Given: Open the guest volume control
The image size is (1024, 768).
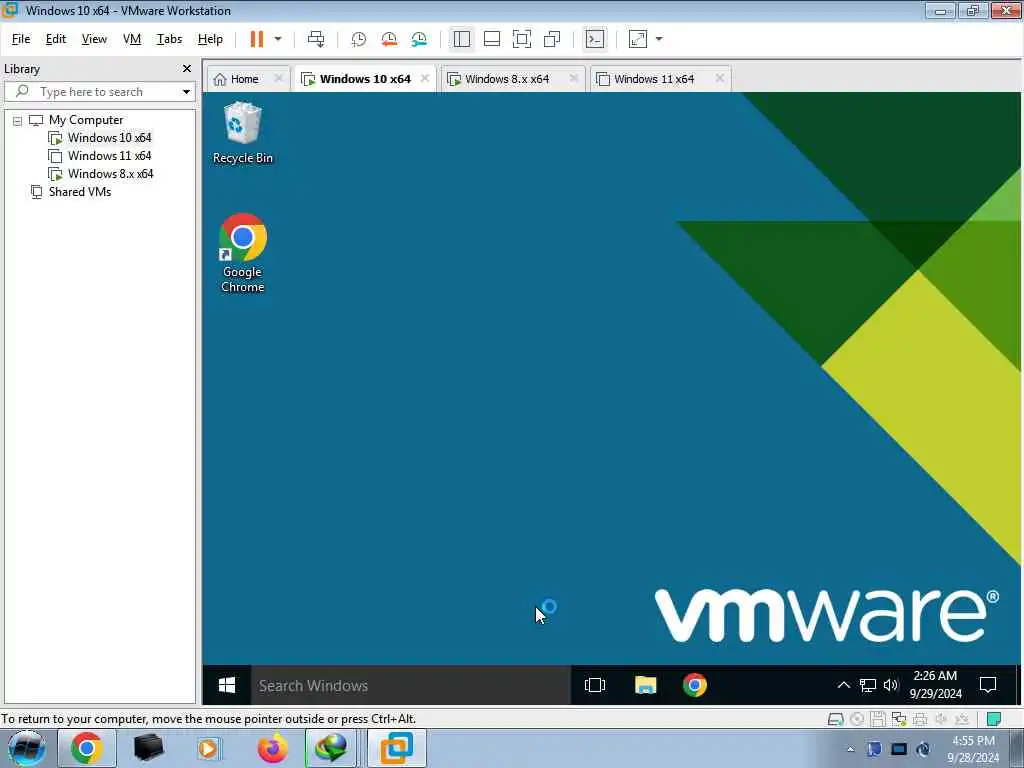Looking at the screenshot, I should (891, 685).
